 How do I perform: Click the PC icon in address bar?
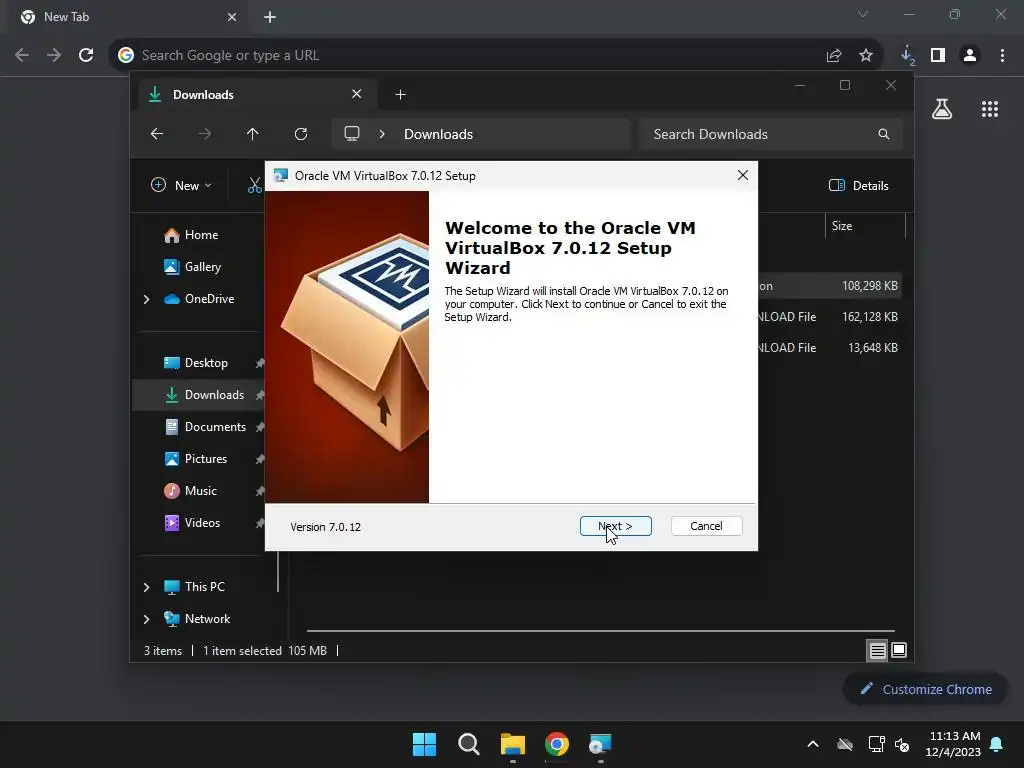pyautogui.click(x=352, y=134)
